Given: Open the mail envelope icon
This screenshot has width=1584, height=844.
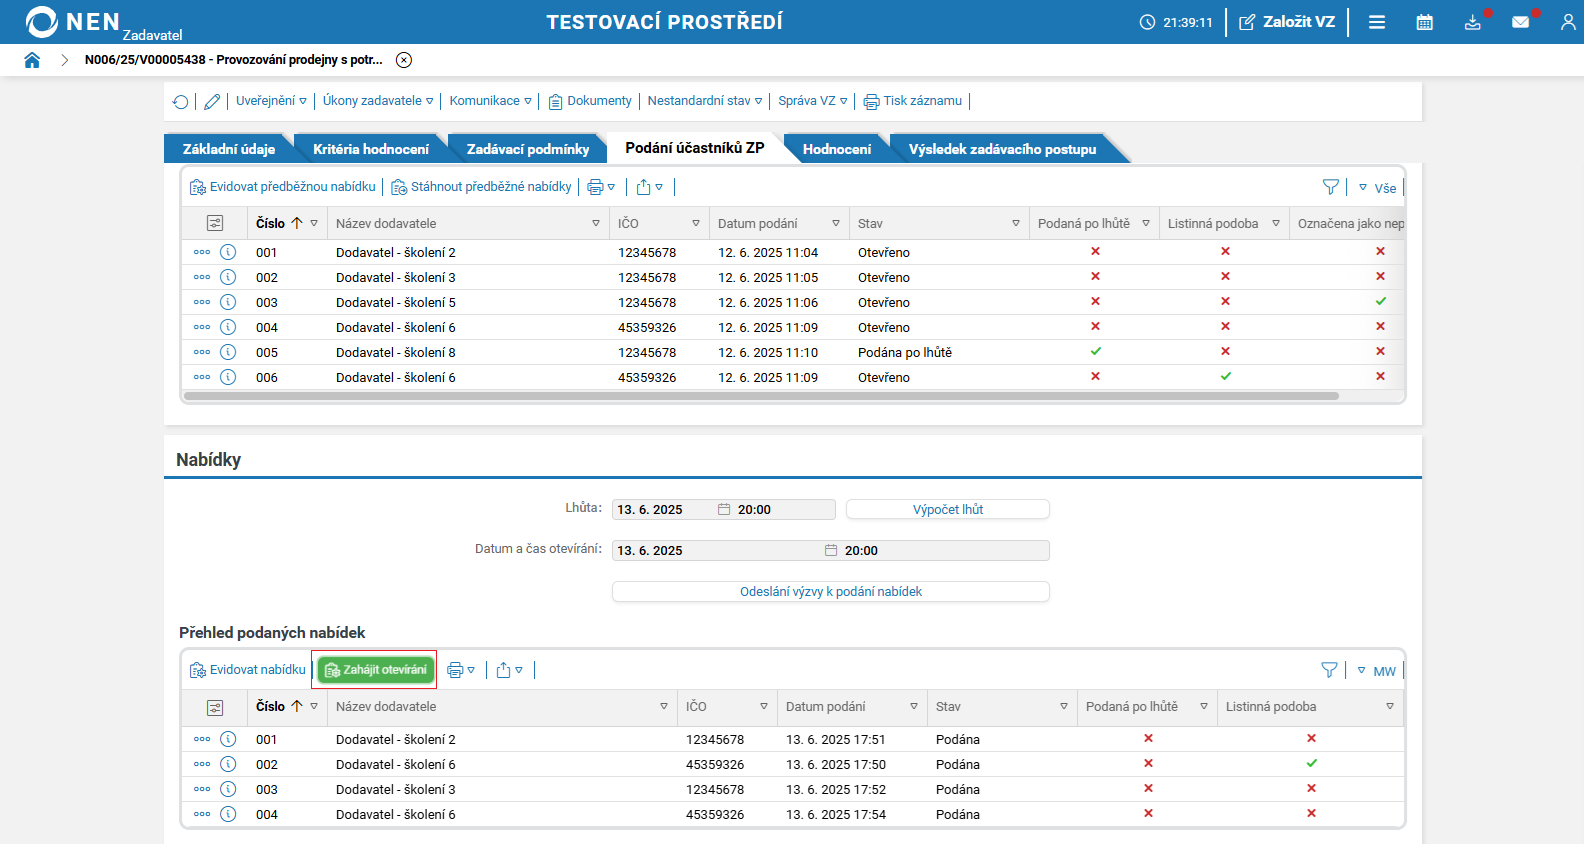Looking at the screenshot, I should coord(1520,22).
